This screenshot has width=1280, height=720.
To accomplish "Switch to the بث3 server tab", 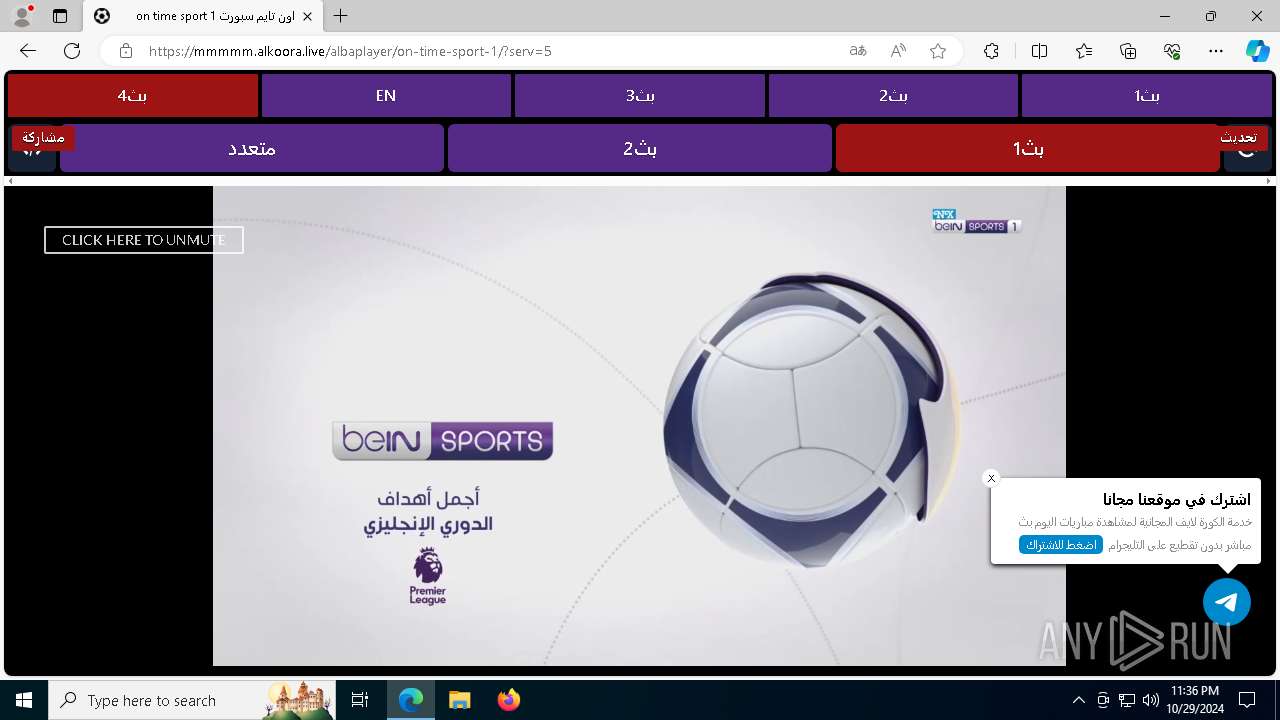I will (640, 96).
